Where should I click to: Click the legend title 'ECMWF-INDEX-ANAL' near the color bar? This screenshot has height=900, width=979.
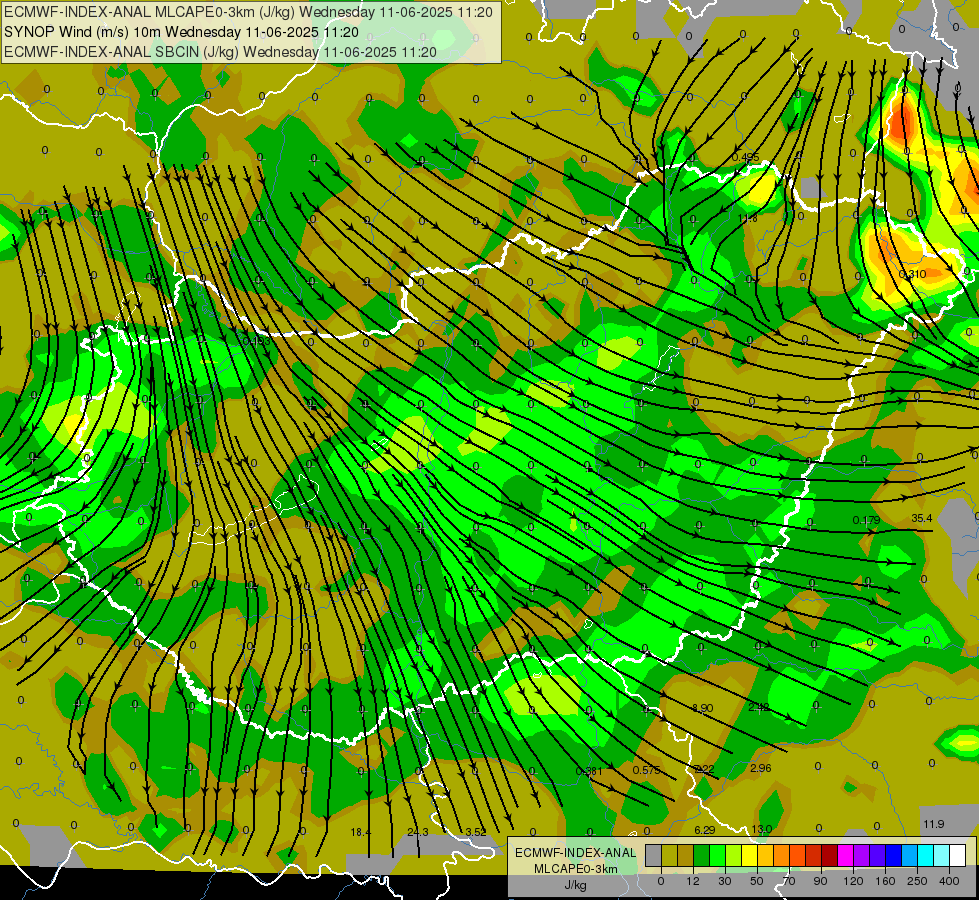pos(575,853)
